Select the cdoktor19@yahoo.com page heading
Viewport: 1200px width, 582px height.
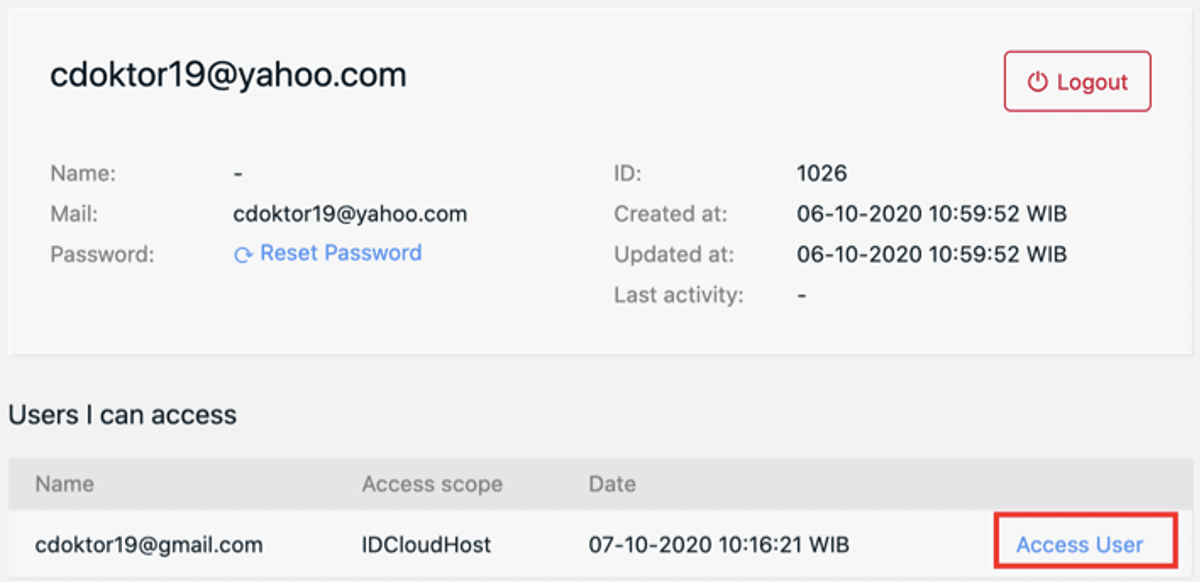tap(228, 75)
